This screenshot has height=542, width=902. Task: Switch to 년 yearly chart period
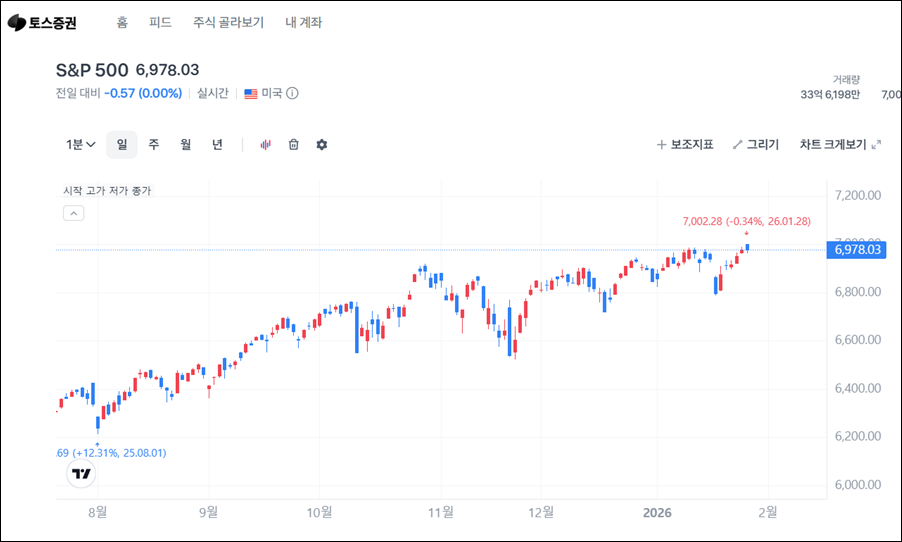click(217, 144)
